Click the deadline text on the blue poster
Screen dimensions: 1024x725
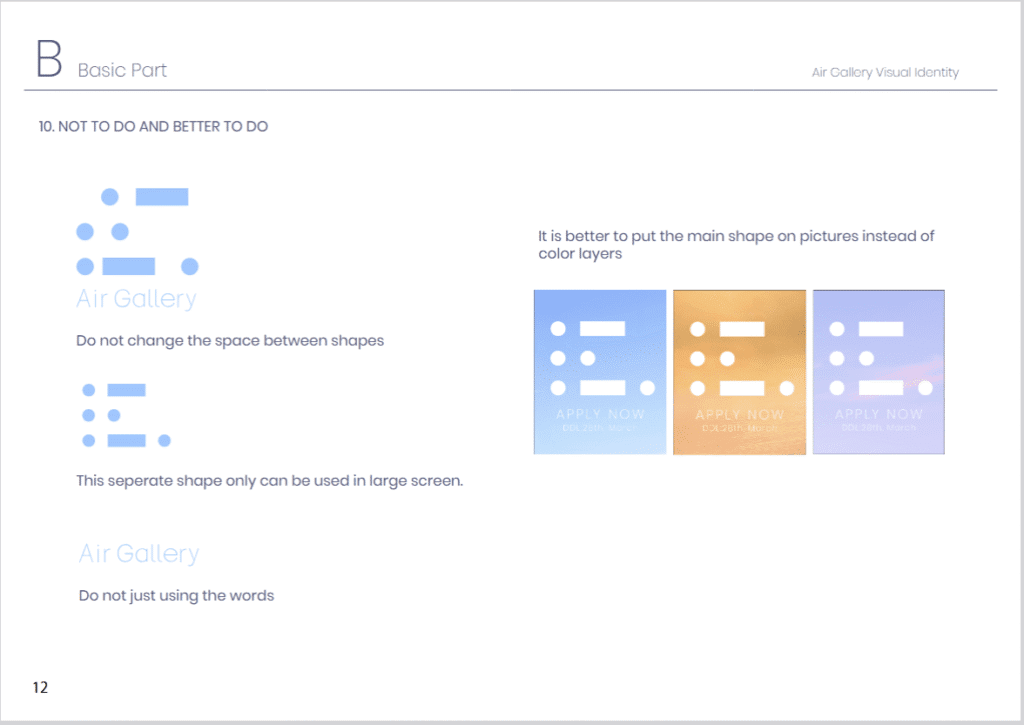pyautogui.click(x=599, y=428)
